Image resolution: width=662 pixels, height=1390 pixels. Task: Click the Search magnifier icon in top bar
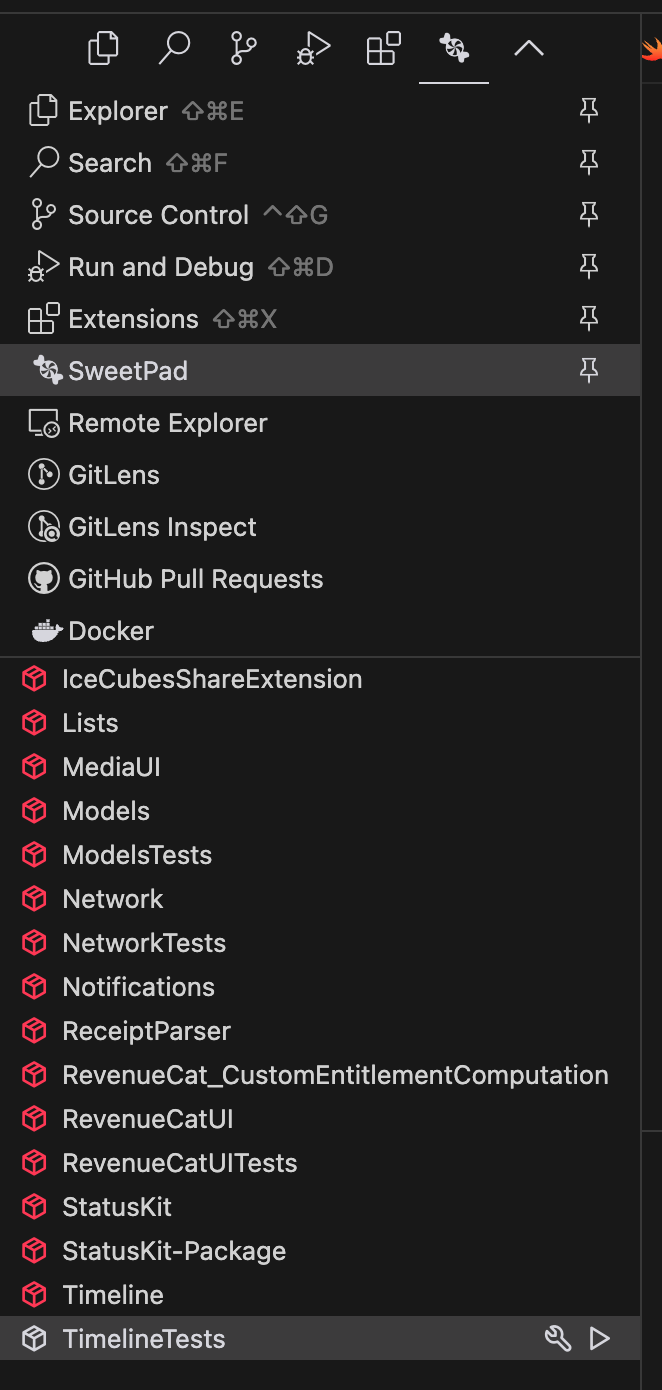coord(174,48)
